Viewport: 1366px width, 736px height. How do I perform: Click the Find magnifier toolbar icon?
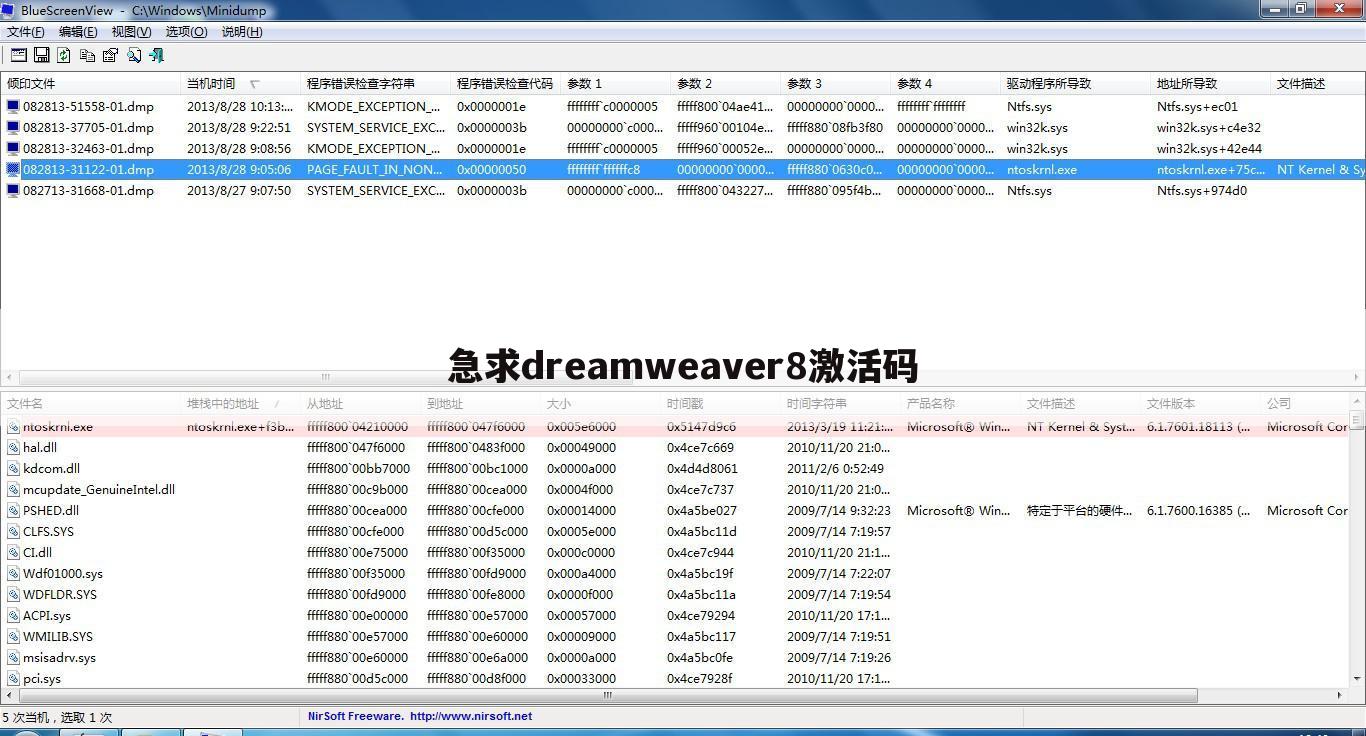coord(133,55)
